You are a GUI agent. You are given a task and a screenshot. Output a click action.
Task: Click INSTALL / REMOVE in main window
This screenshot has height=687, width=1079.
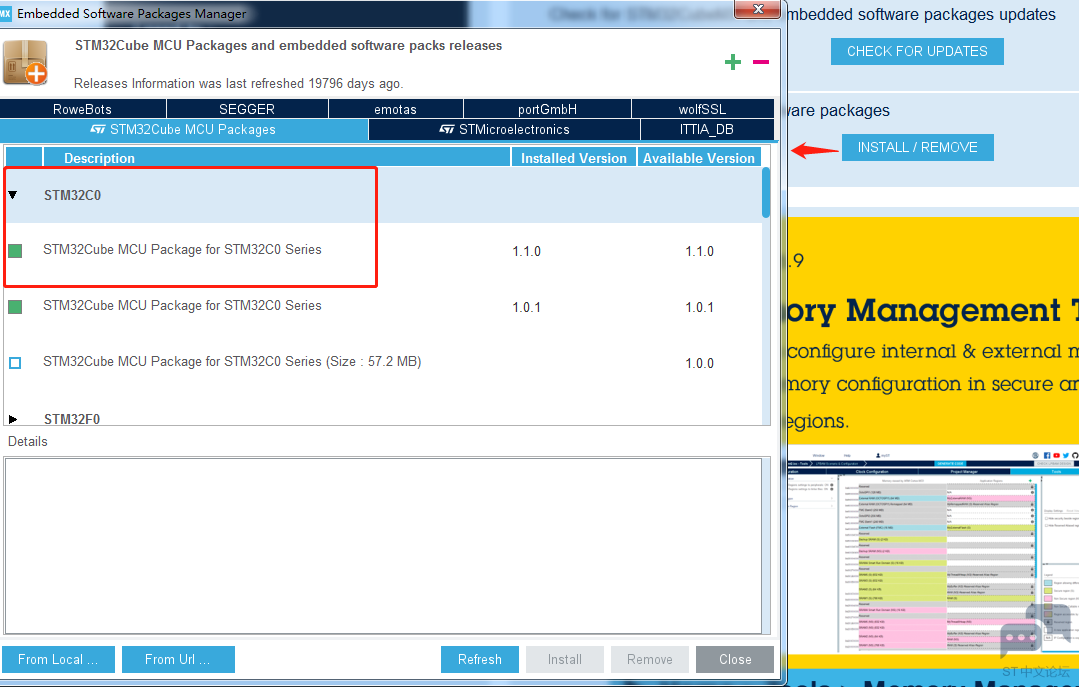917,147
